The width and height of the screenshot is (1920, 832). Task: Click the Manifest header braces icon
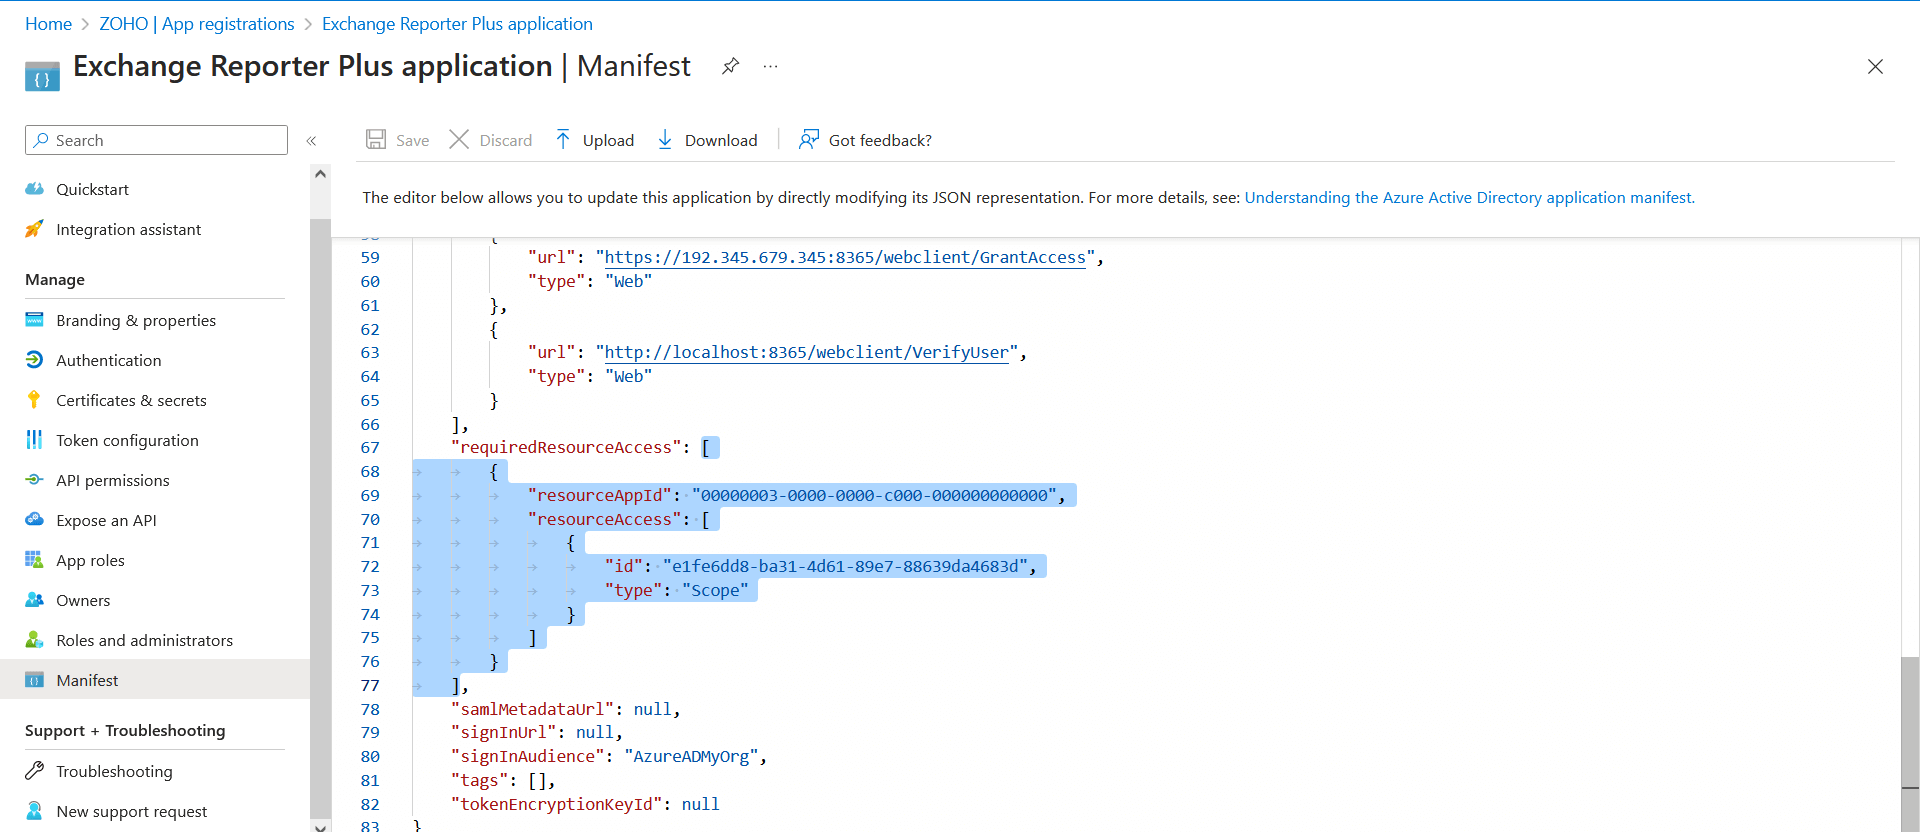coord(42,77)
